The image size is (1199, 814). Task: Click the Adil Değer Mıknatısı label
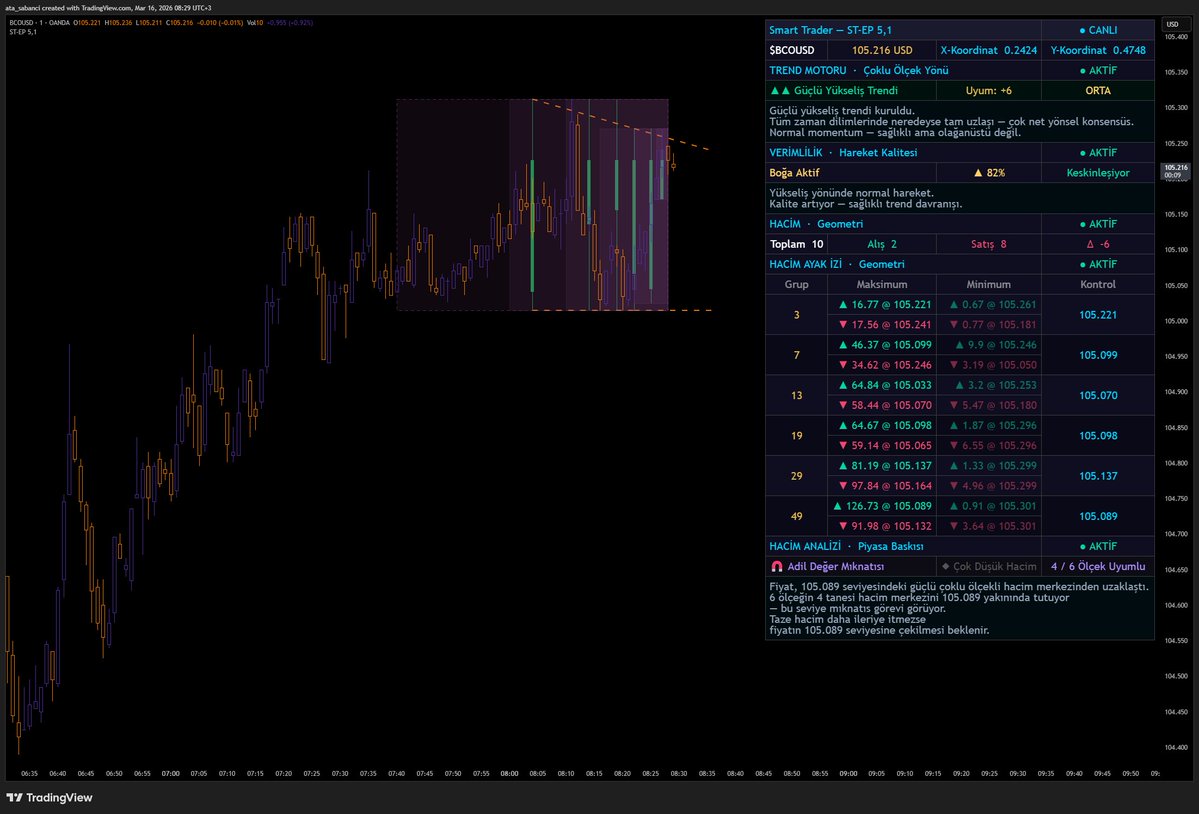pyautogui.click(x=836, y=566)
